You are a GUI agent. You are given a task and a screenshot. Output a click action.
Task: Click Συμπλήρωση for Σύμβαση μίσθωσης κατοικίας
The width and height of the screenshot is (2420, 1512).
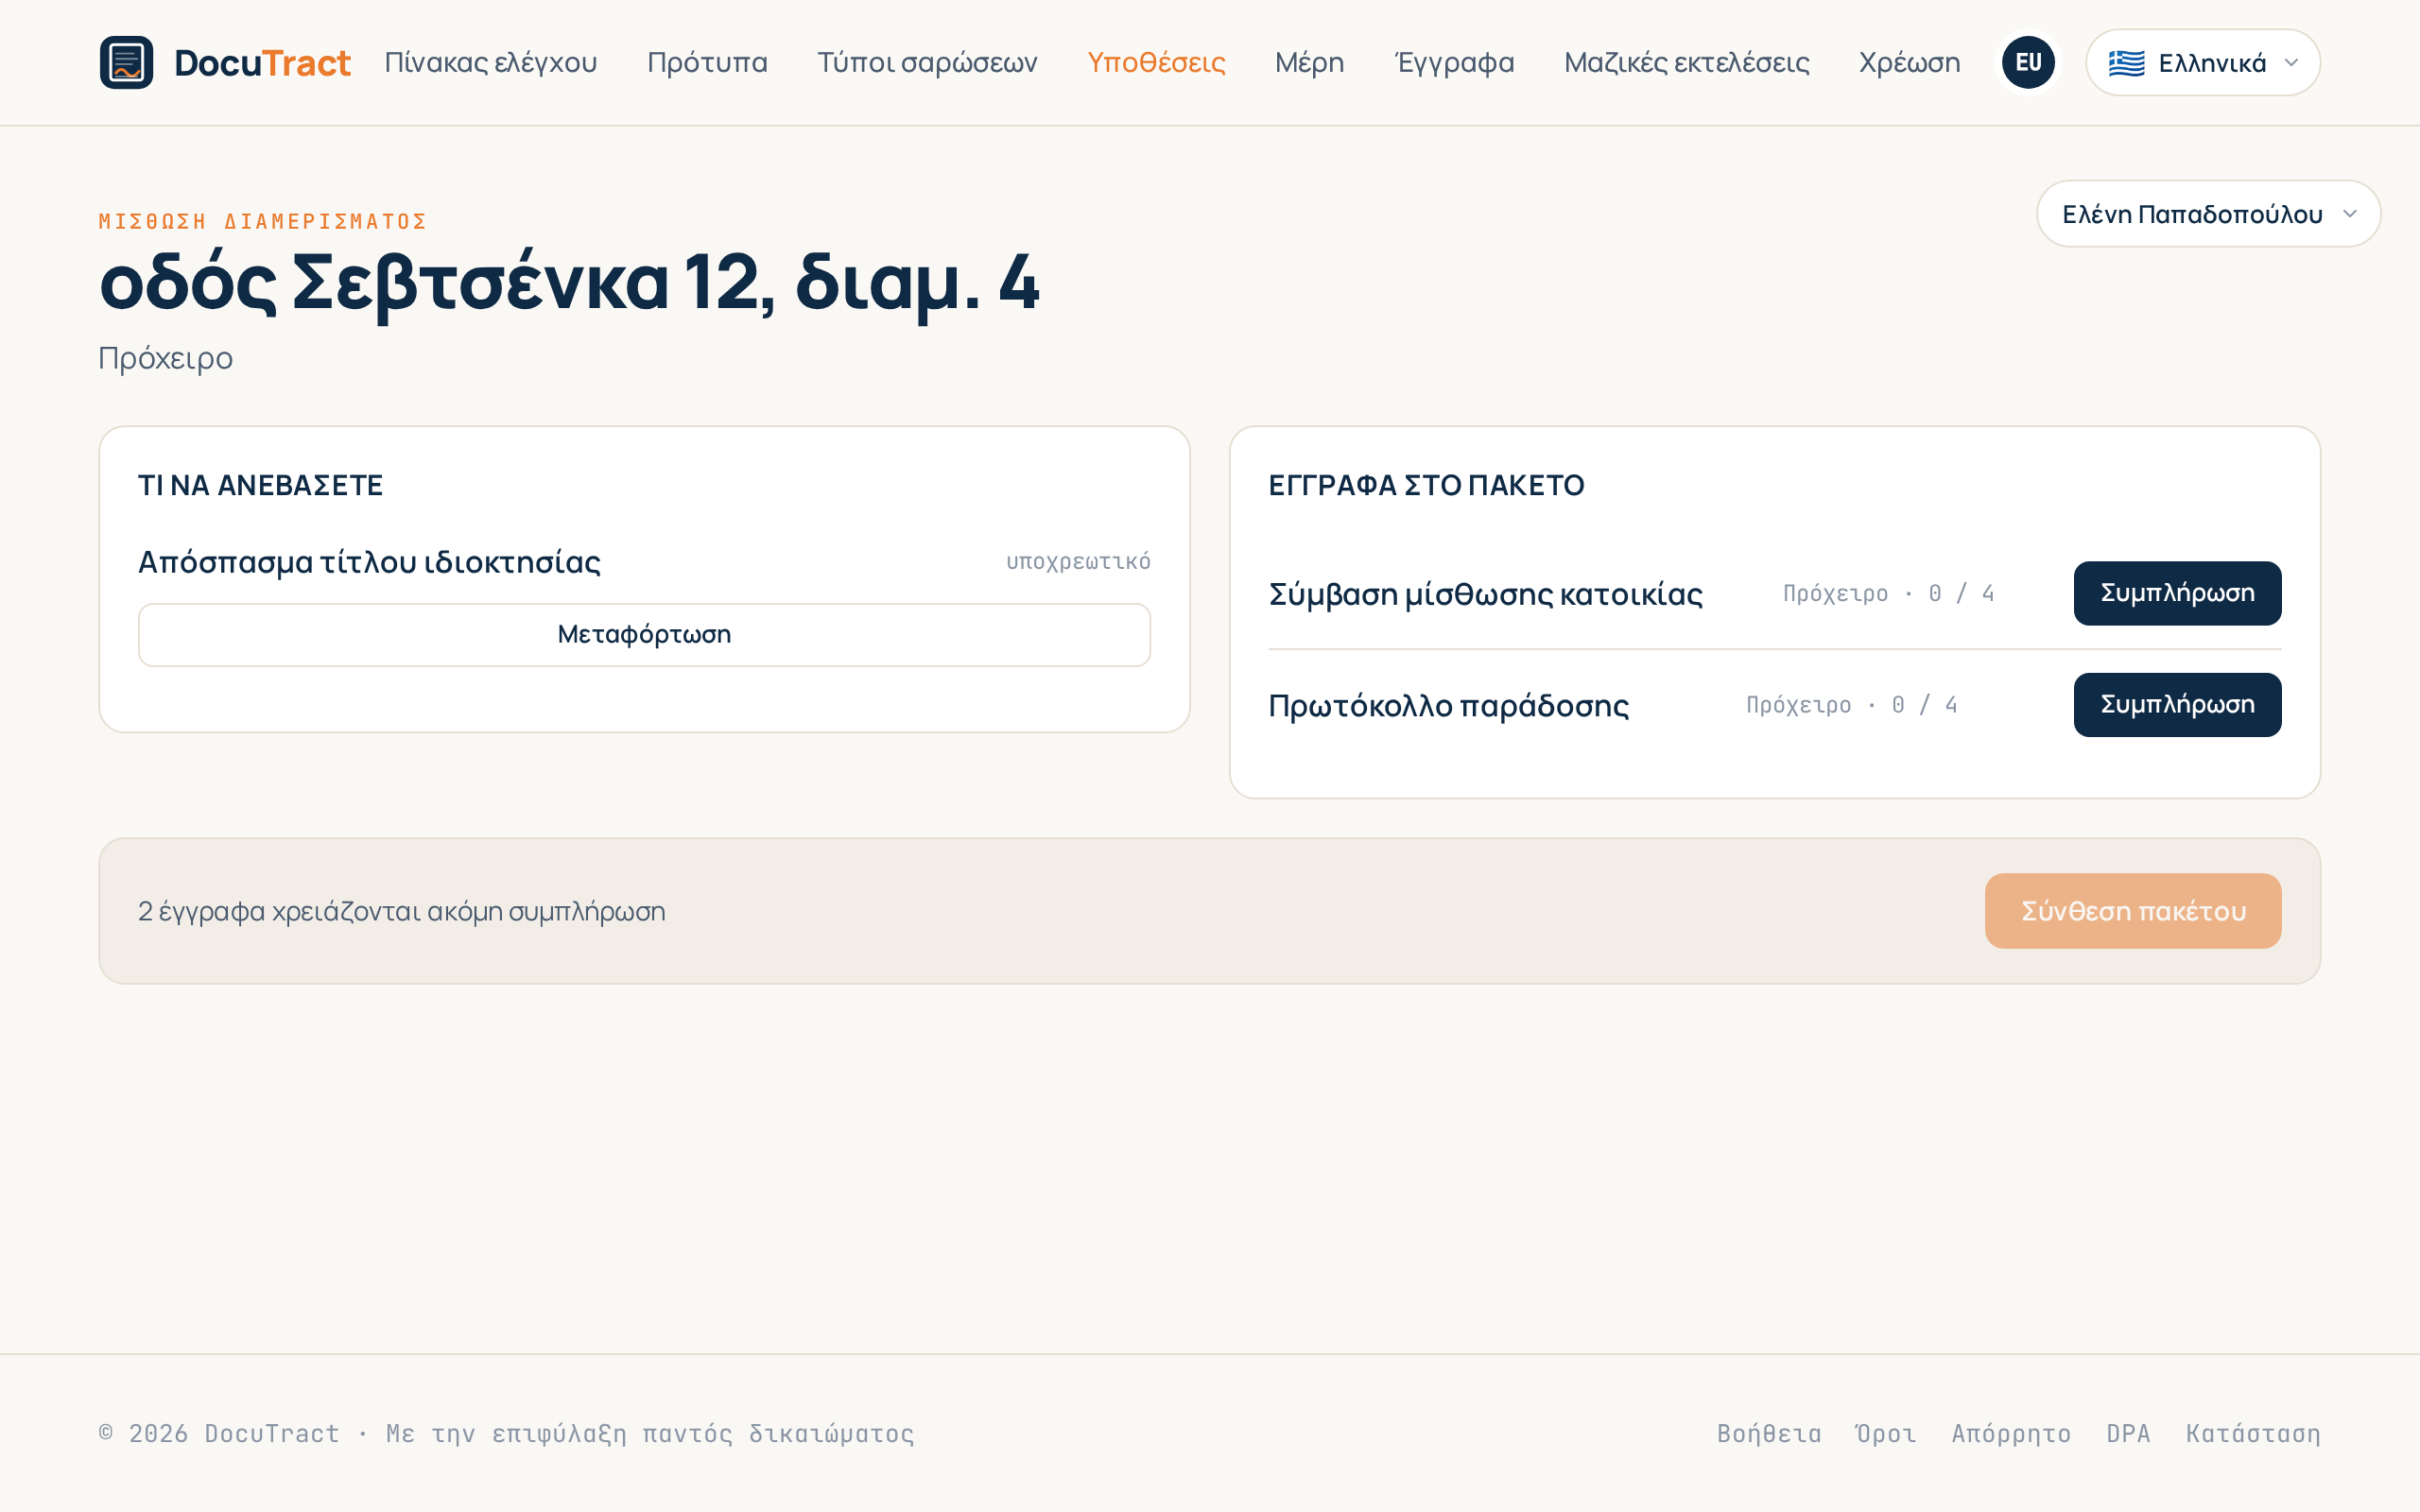[x=2177, y=593]
